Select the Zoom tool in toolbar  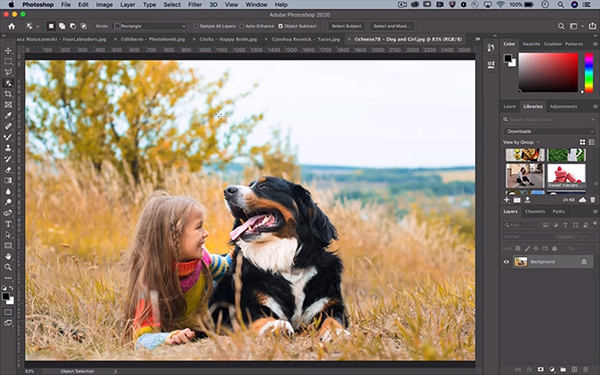point(8,267)
